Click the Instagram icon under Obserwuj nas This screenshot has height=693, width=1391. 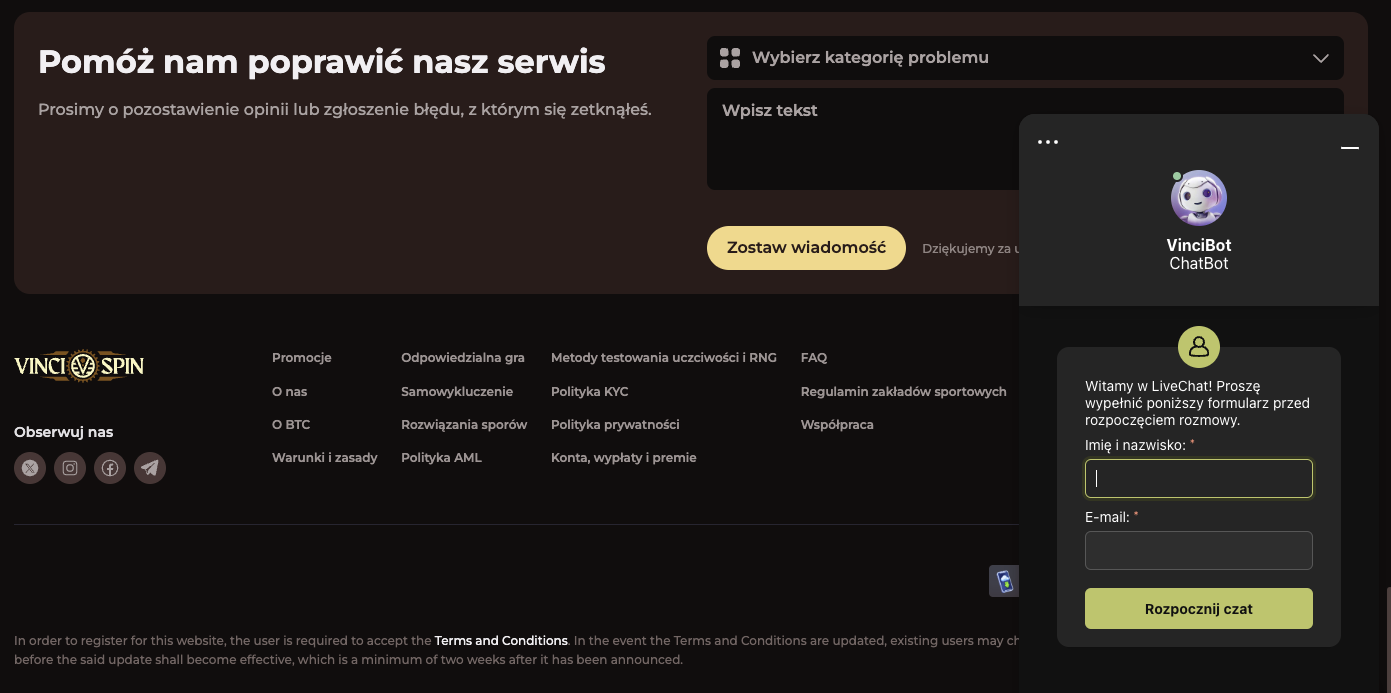coord(69,467)
